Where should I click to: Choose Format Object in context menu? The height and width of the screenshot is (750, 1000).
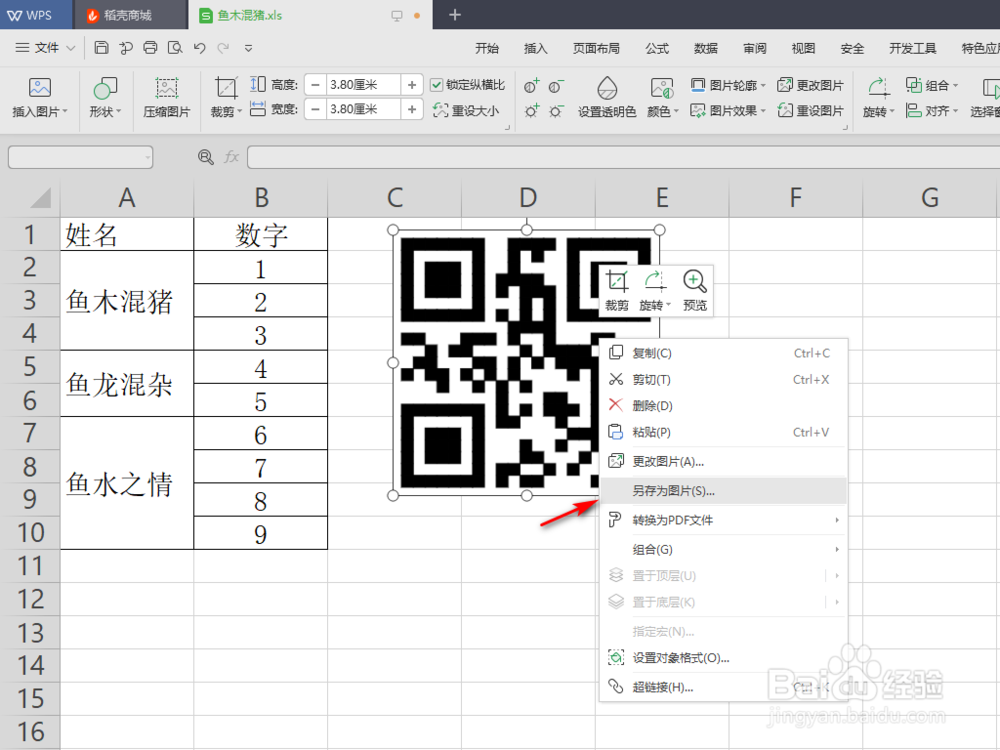(x=723, y=658)
